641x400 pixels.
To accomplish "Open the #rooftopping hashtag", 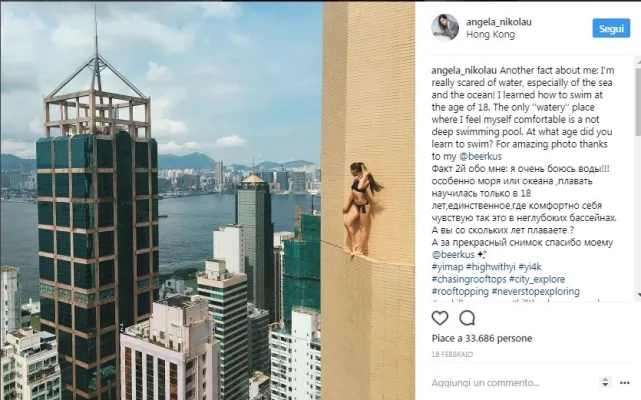I will 460,292.
